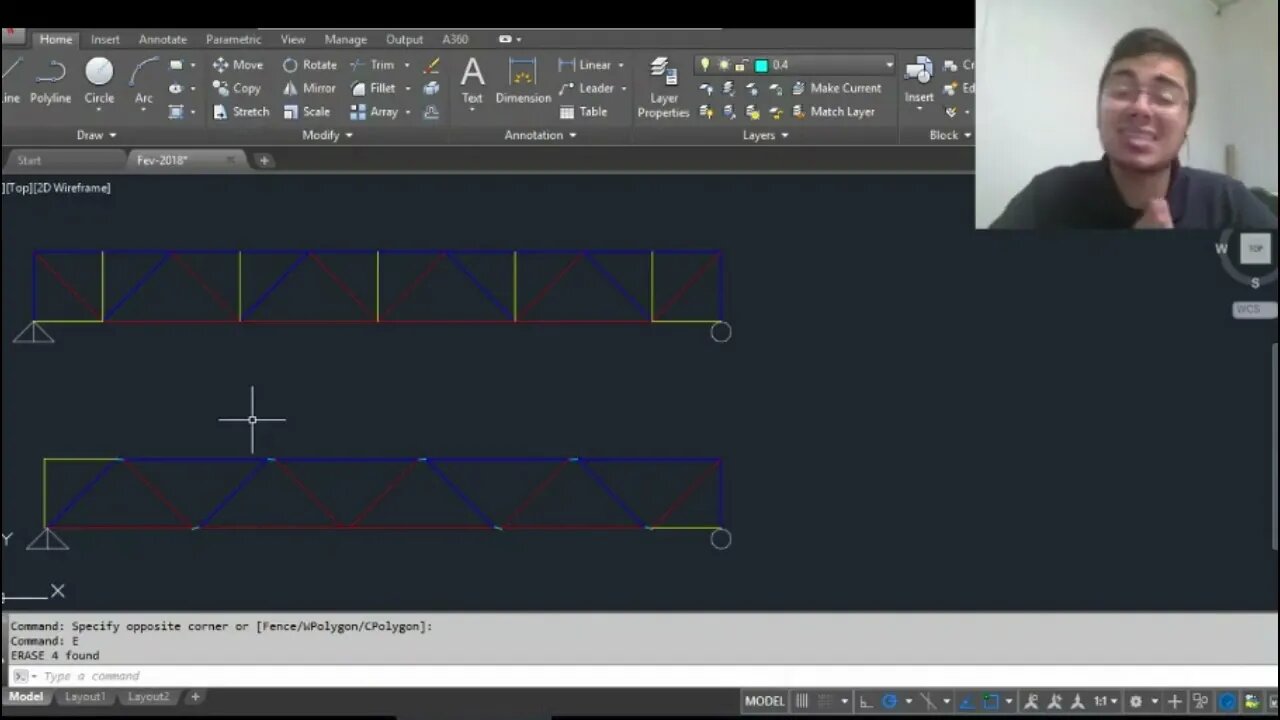The image size is (1280, 720).
Task: Open the Output ribbon tab
Action: [405, 39]
